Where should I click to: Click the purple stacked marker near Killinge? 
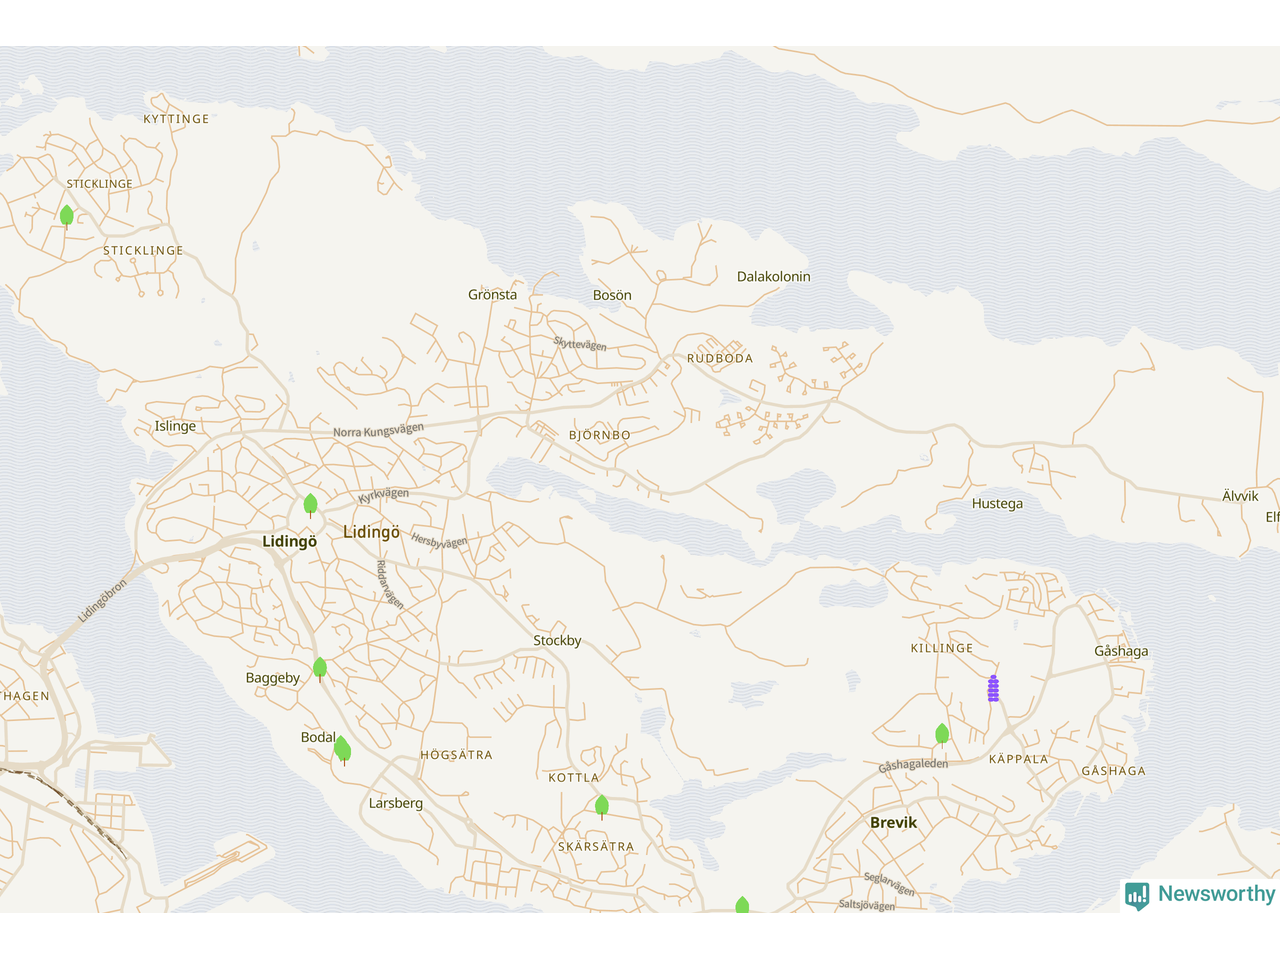[x=993, y=688]
